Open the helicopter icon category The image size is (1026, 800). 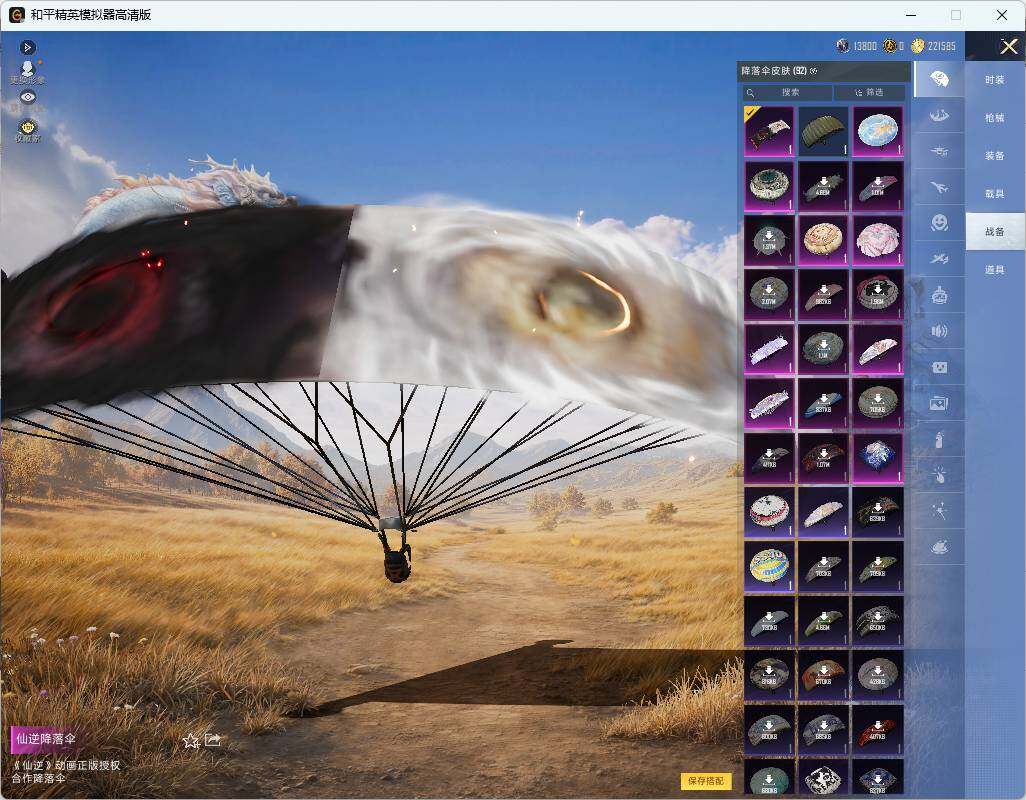939,152
